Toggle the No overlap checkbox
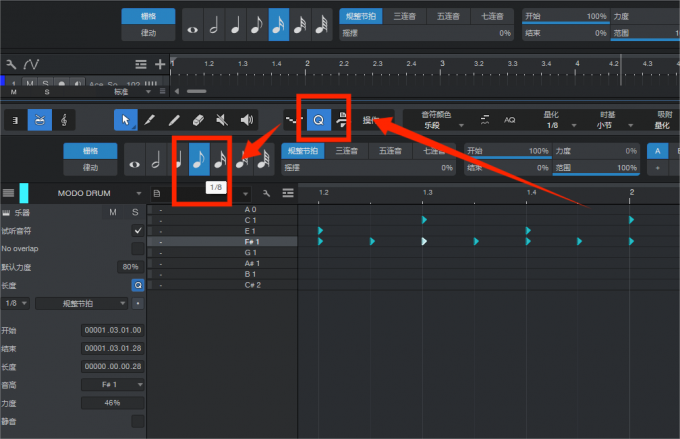Screen dimensions: 680x439 pyautogui.click(x=138, y=249)
